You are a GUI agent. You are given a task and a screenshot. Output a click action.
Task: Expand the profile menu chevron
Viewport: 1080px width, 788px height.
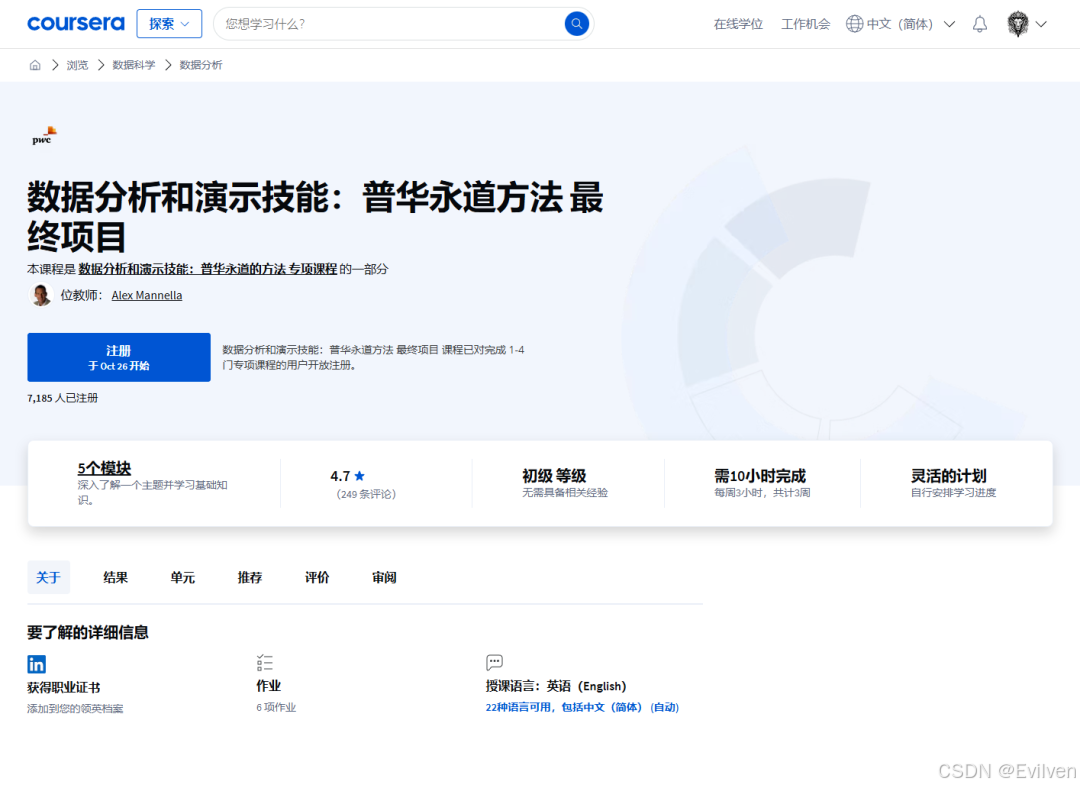(1041, 24)
